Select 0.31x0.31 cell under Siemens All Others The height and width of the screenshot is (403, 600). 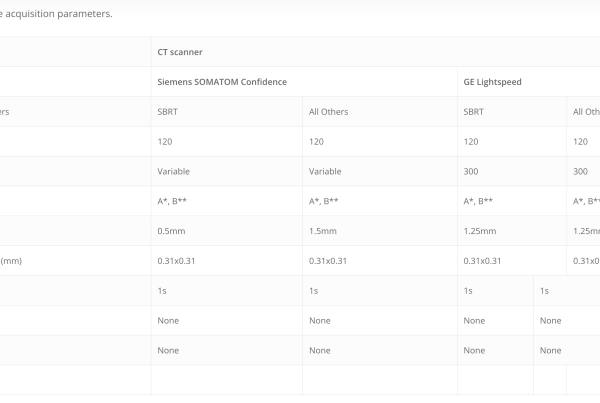coord(380,261)
